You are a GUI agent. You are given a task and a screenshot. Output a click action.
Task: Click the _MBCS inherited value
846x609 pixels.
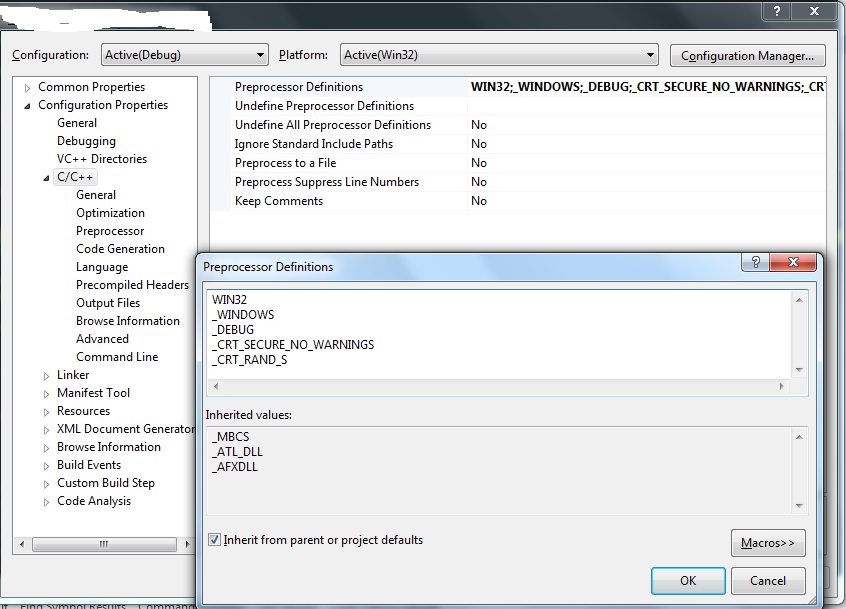coord(230,436)
